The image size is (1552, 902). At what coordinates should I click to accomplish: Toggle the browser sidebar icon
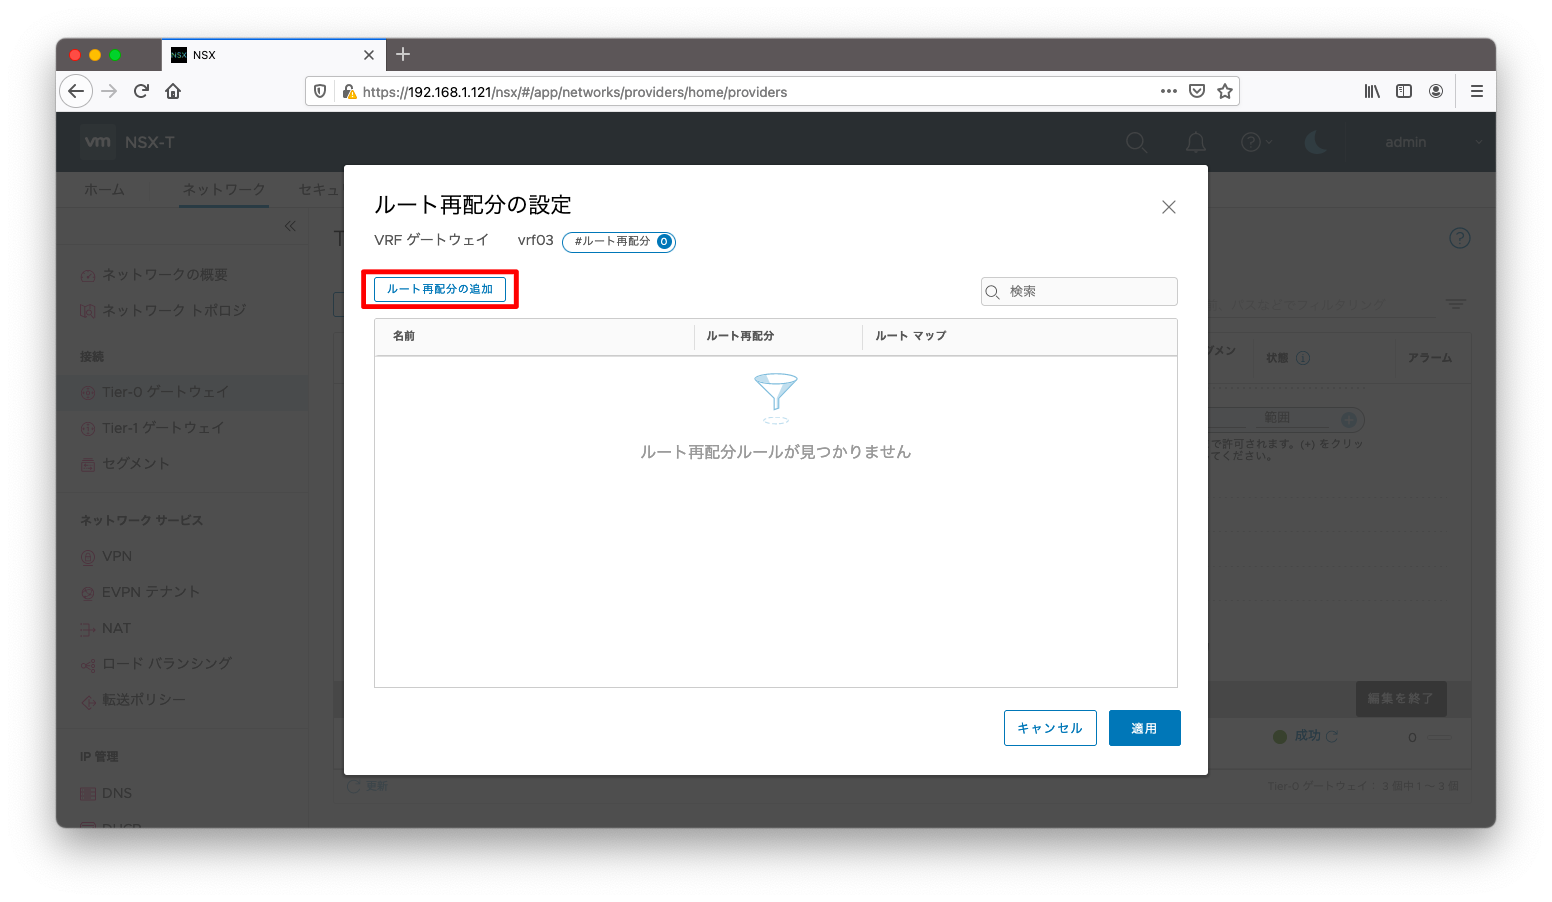[1404, 91]
